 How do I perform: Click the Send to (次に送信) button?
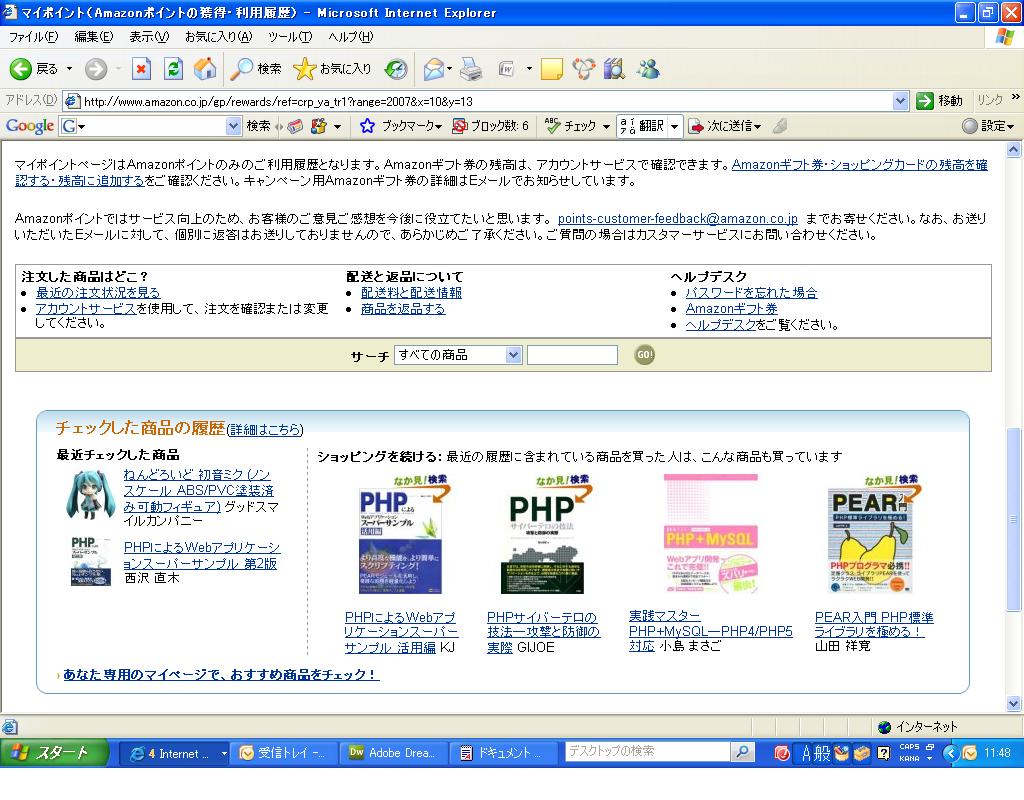coord(726,126)
